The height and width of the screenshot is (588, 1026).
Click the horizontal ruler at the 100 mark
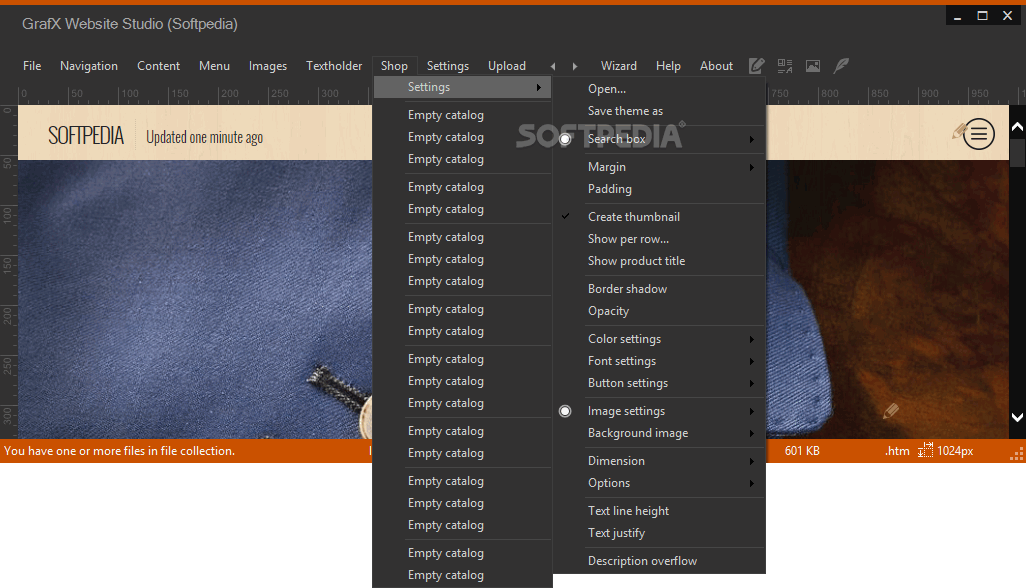pos(129,94)
